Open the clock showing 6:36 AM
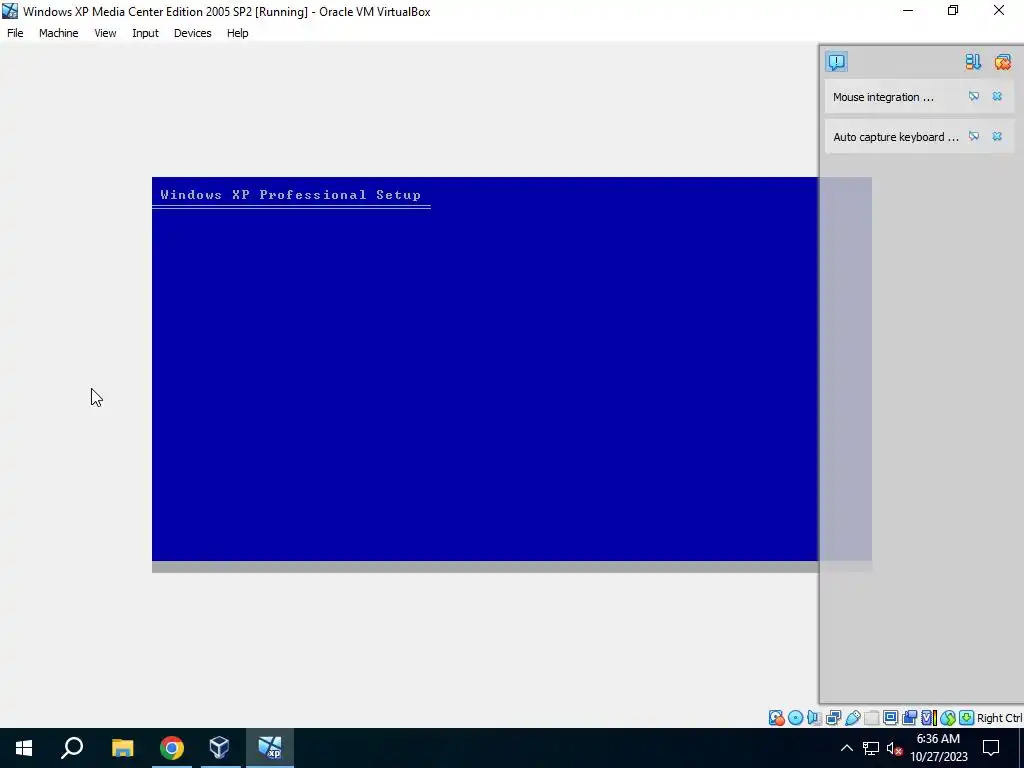The image size is (1024, 768). click(938, 748)
